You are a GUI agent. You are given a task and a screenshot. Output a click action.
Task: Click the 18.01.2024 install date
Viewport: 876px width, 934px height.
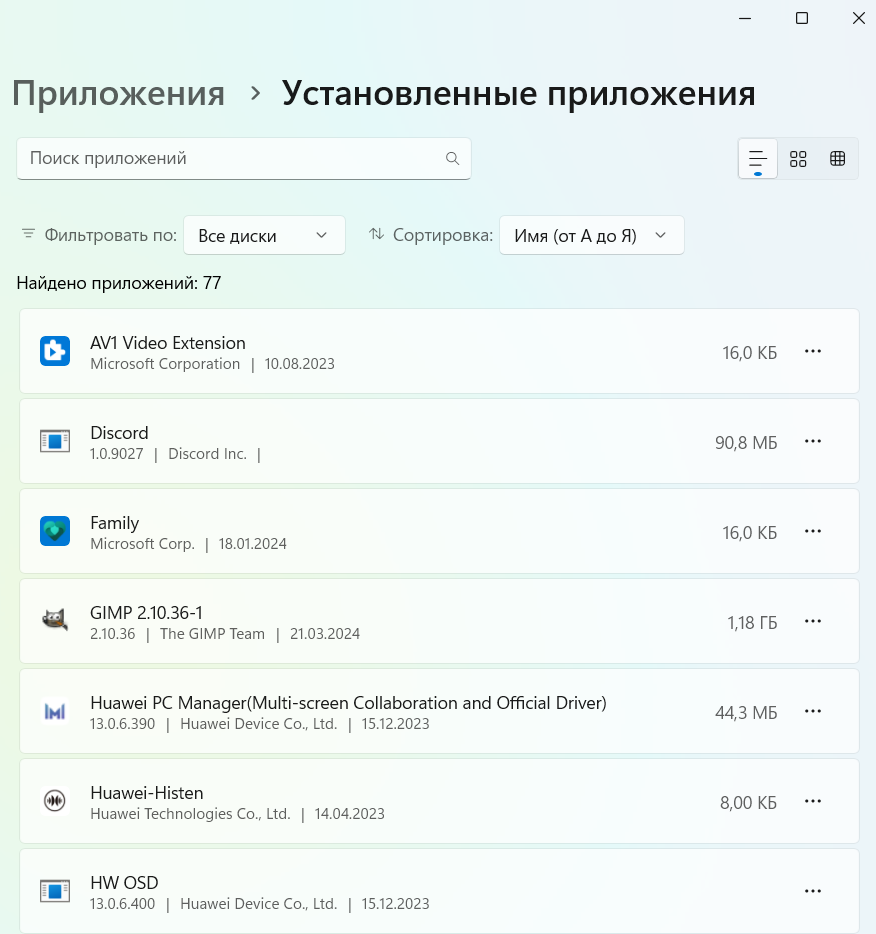(x=252, y=544)
